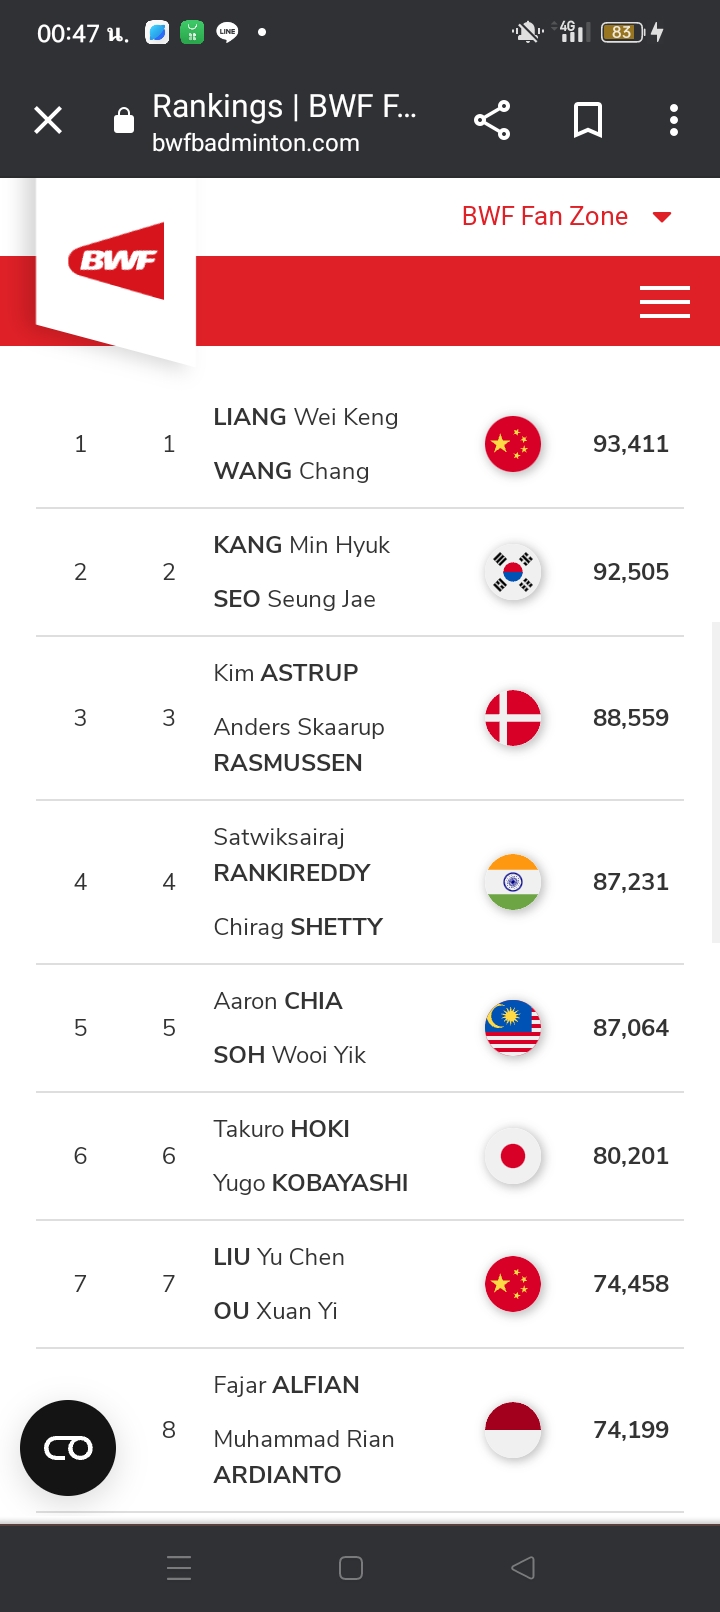Select Takuro HOKI player name

point(282,1129)
